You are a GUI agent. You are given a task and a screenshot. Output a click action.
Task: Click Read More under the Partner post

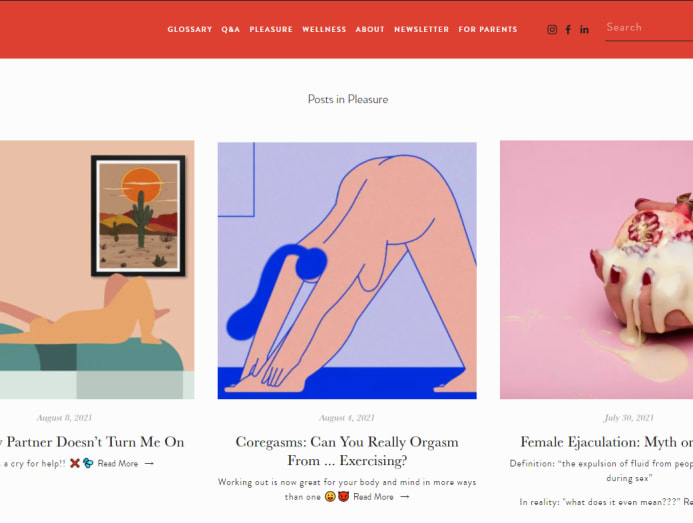tap(118, 464)
